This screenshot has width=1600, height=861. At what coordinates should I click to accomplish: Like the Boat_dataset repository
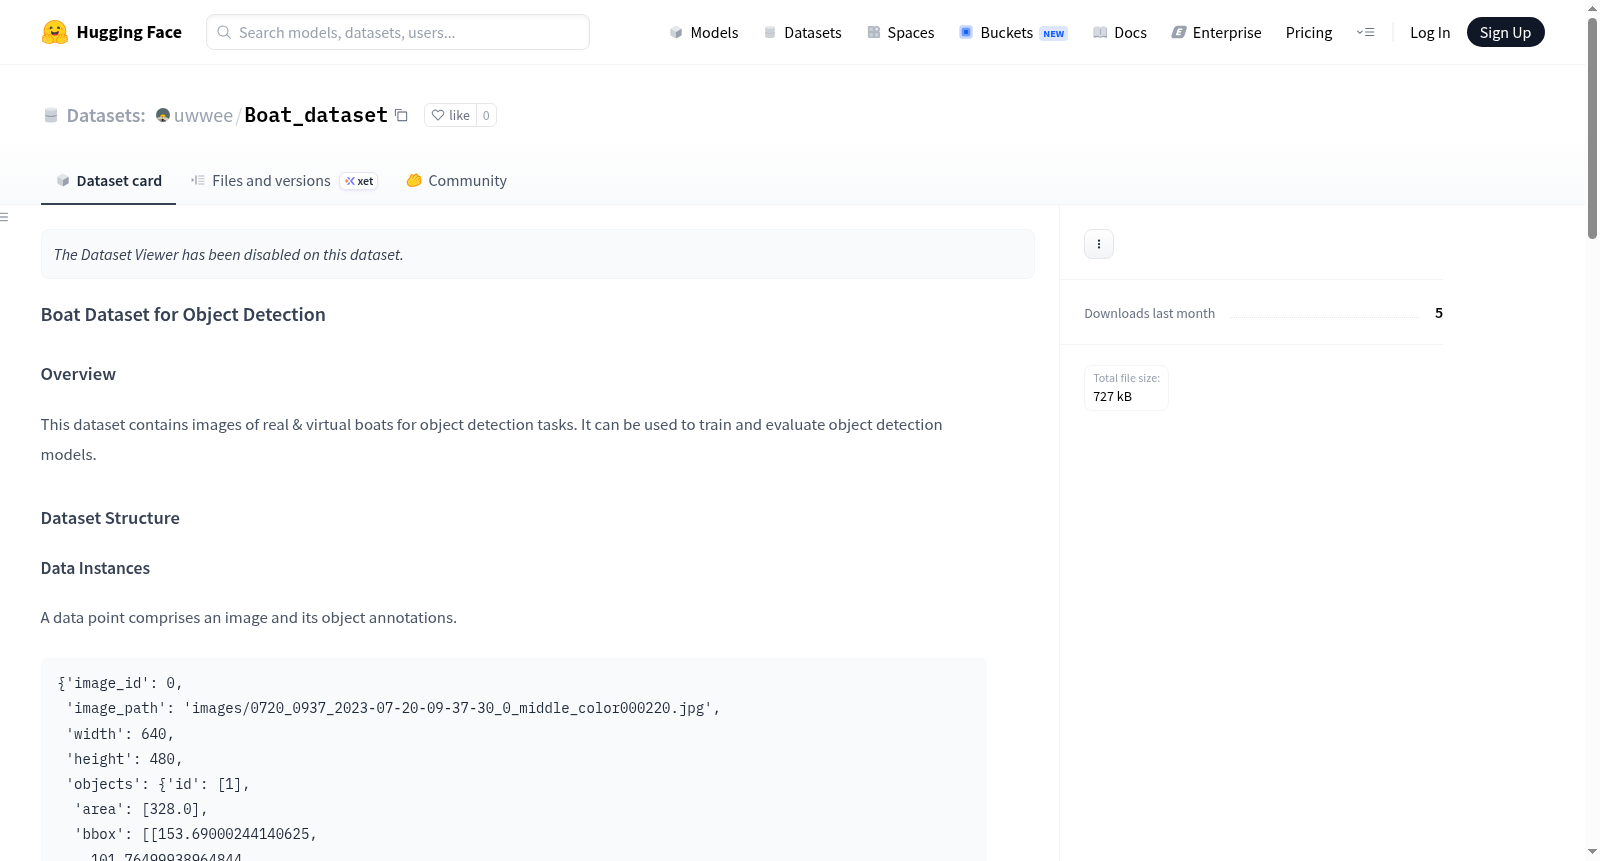(x=450, y=115)
